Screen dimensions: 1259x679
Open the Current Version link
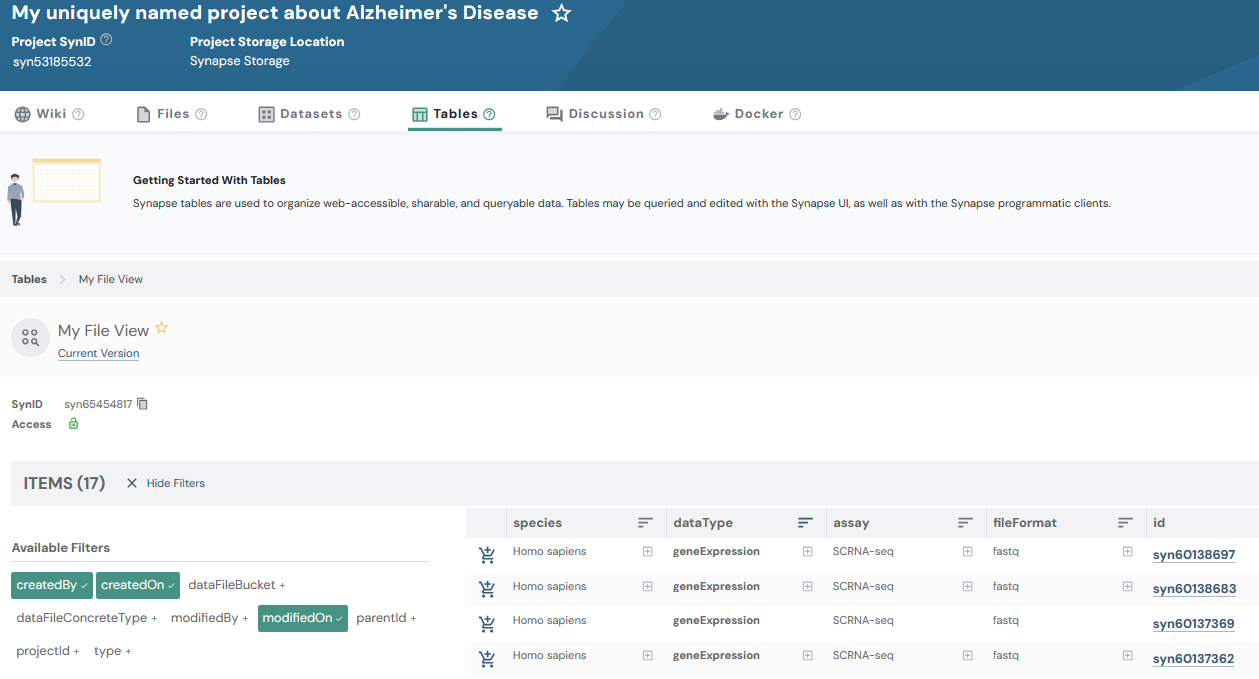[x=98, y=354]
